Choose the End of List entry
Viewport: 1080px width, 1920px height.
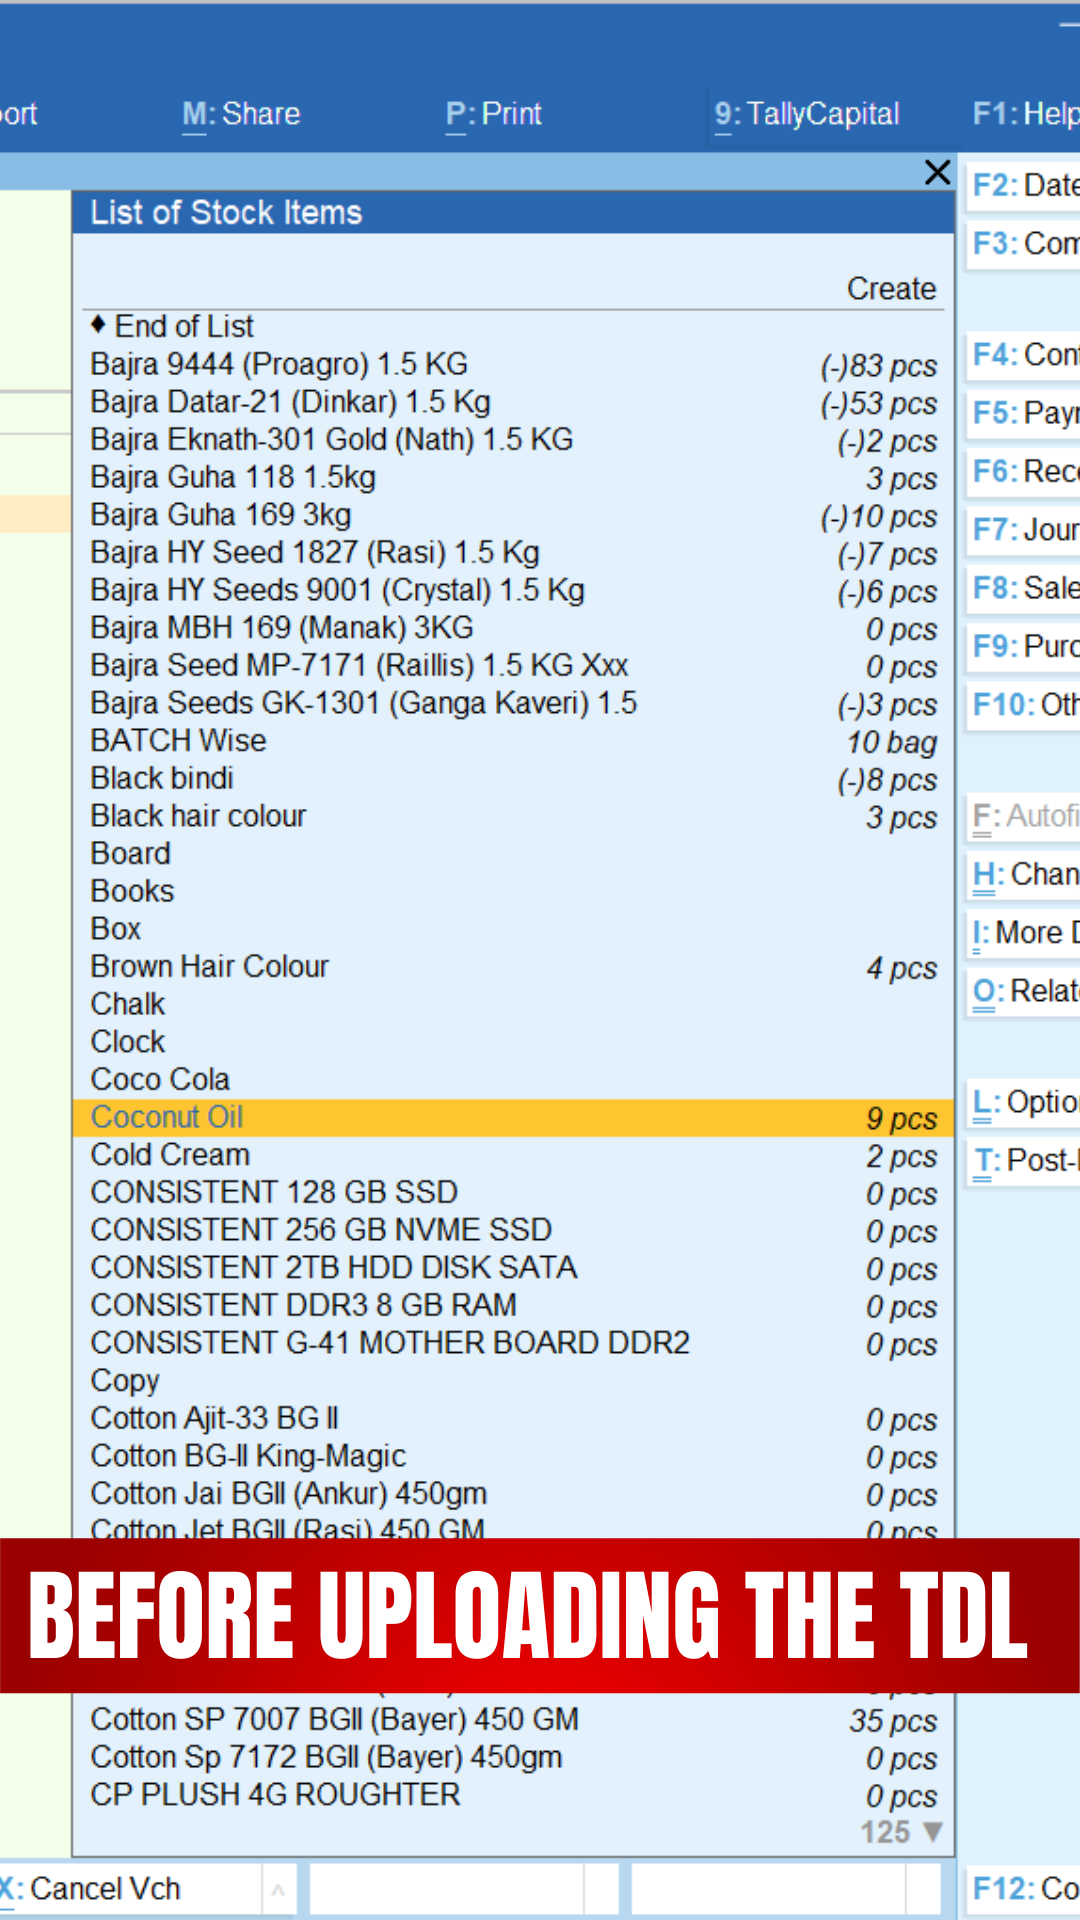(184, 327)
